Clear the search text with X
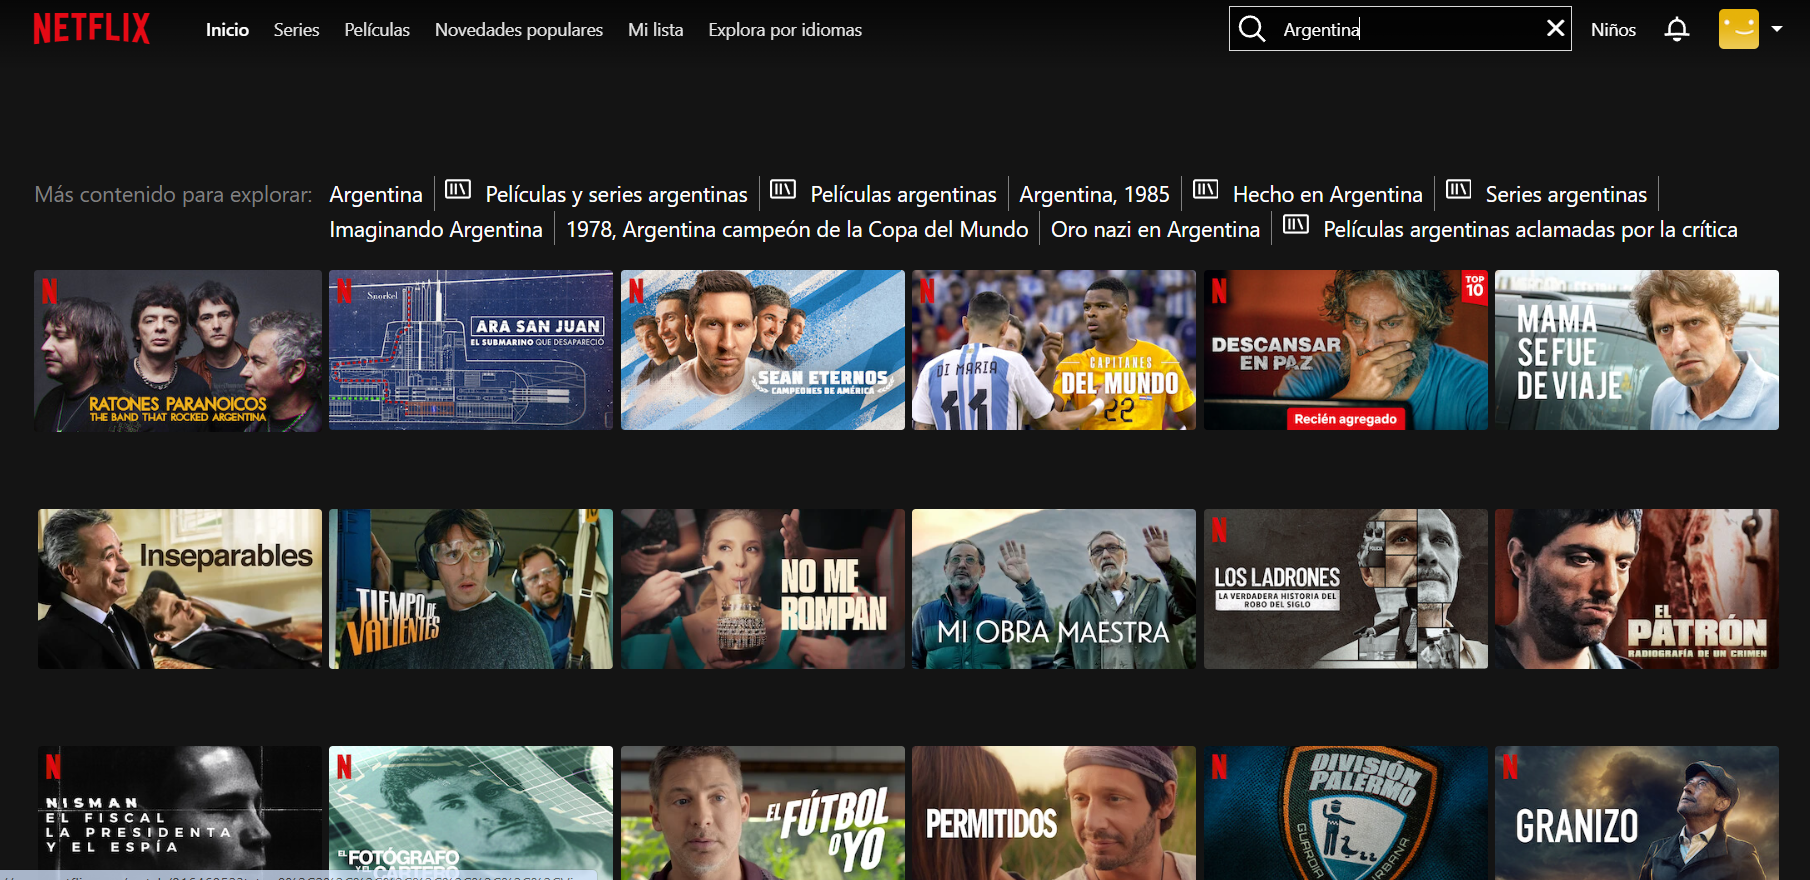This screenshot has width=1810, height=880. [1555, 29]
